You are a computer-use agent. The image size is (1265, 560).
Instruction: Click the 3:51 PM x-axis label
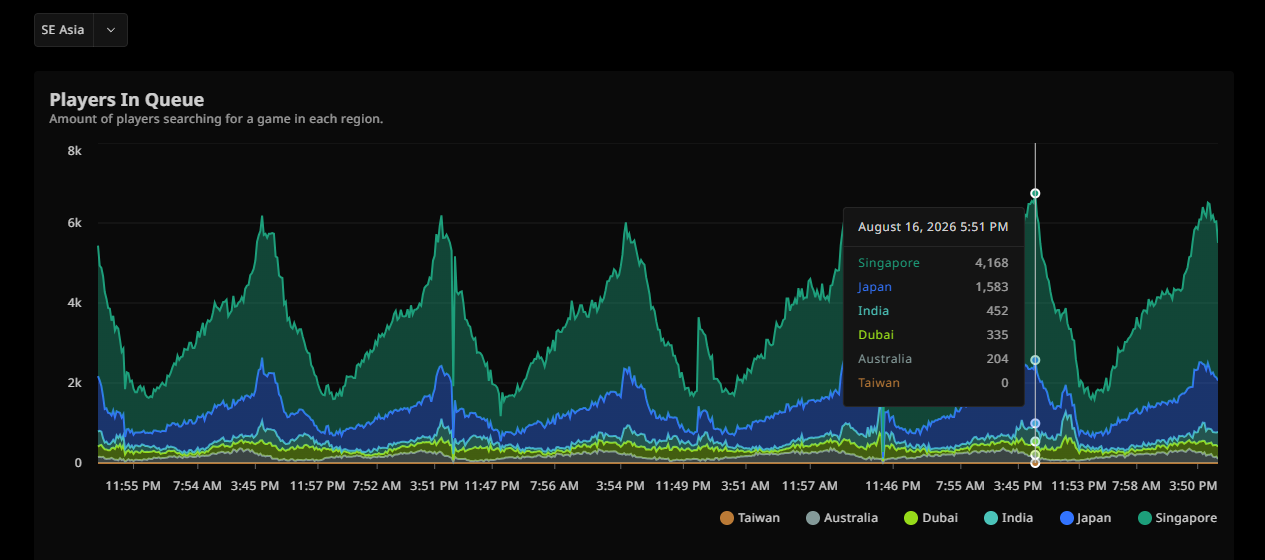pos(435,486)
